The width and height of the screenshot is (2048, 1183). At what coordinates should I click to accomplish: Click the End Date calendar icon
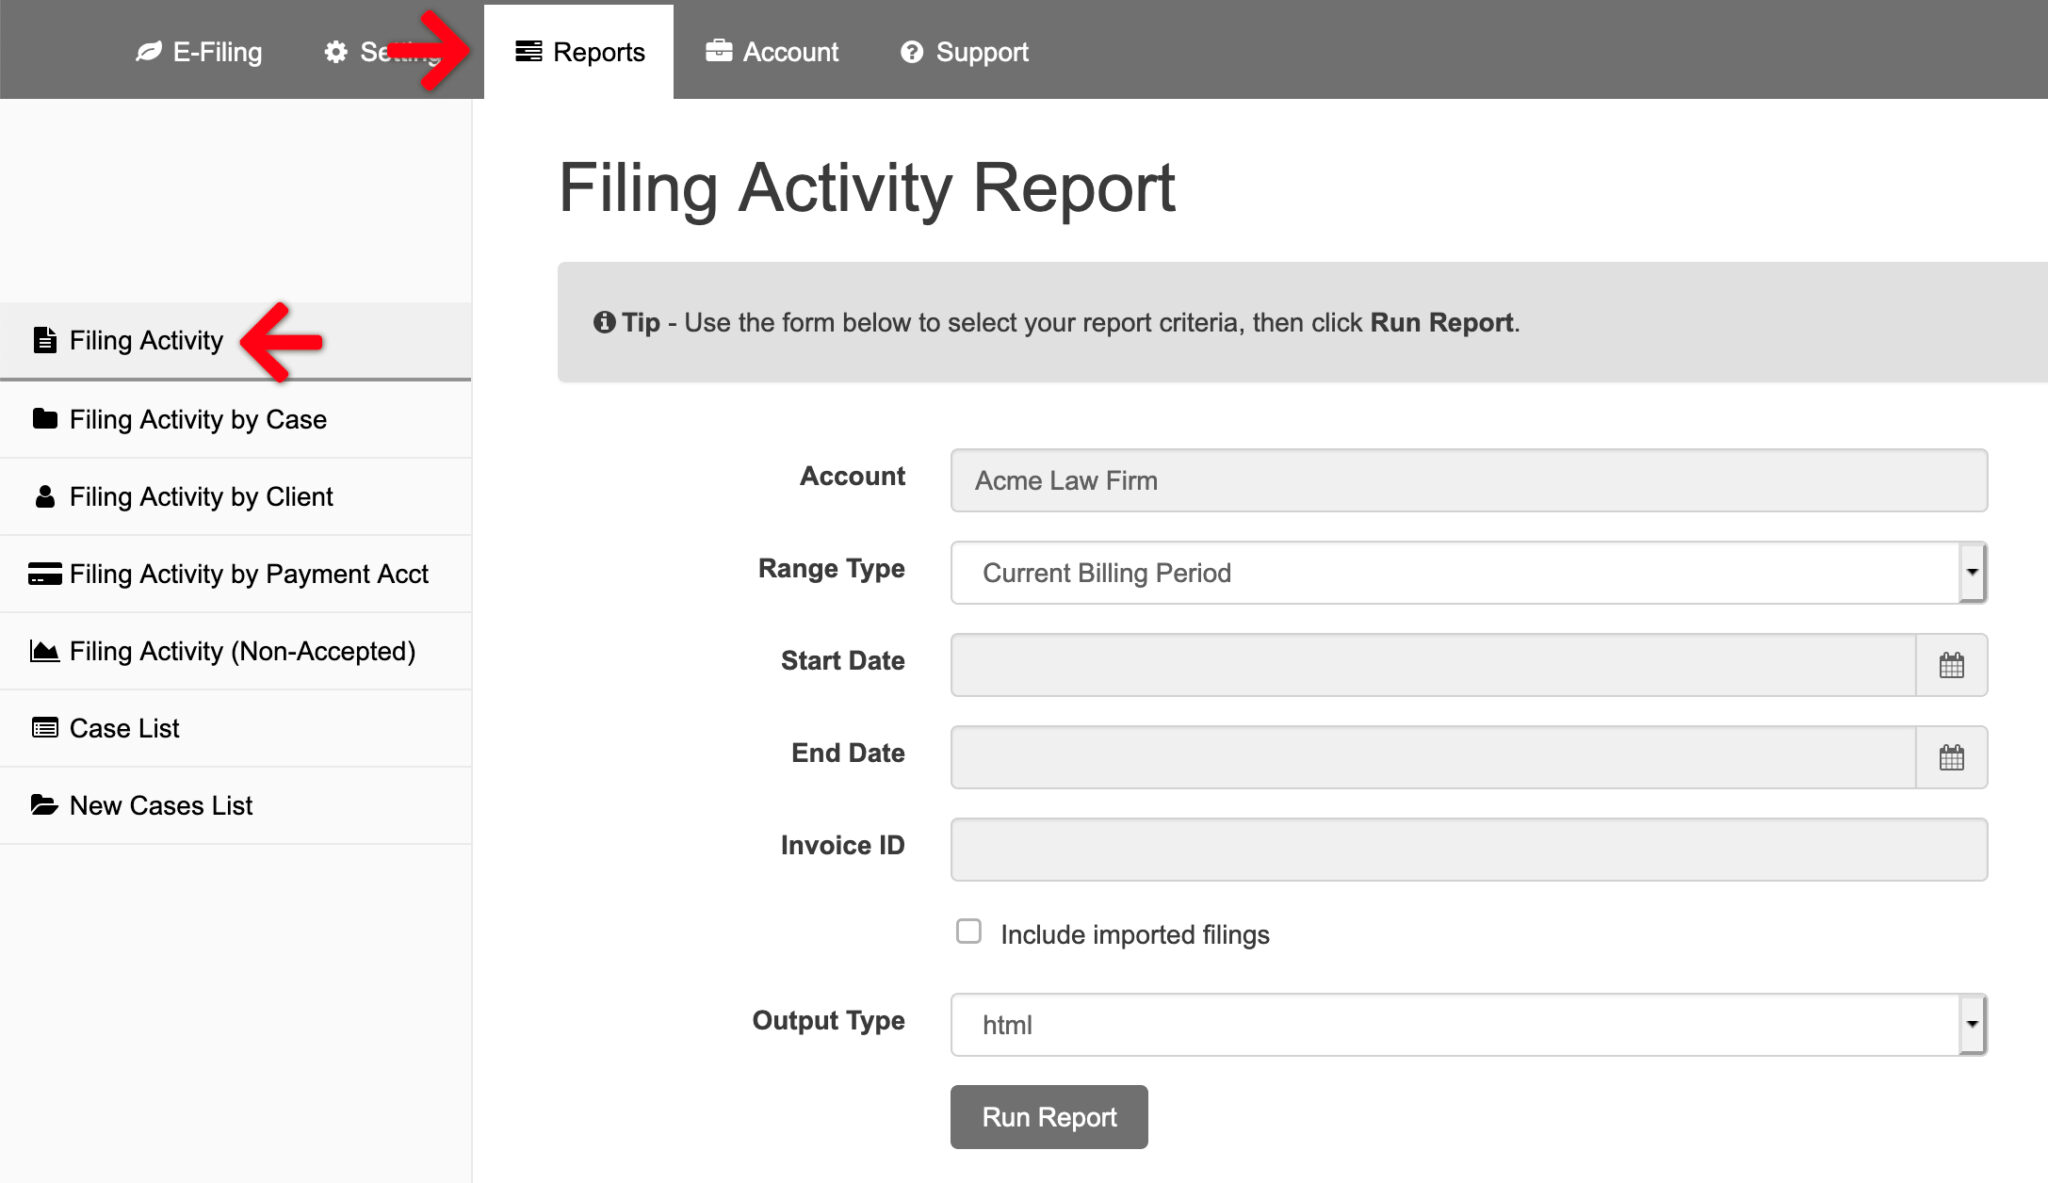click(x=1952, y=758)
